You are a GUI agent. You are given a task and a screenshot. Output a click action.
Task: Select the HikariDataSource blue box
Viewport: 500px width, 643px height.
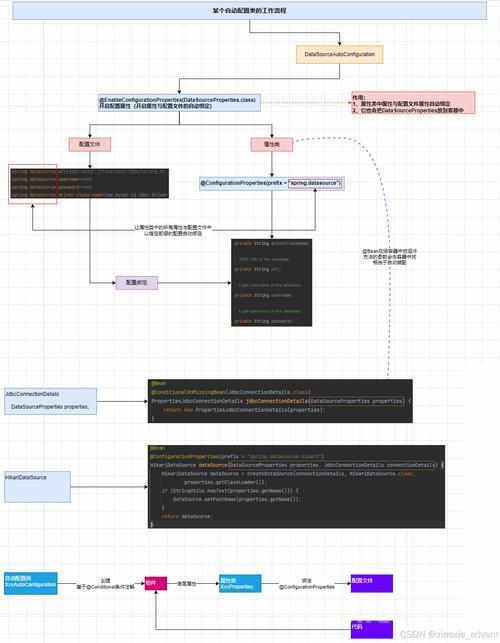(x=37, y=487)
